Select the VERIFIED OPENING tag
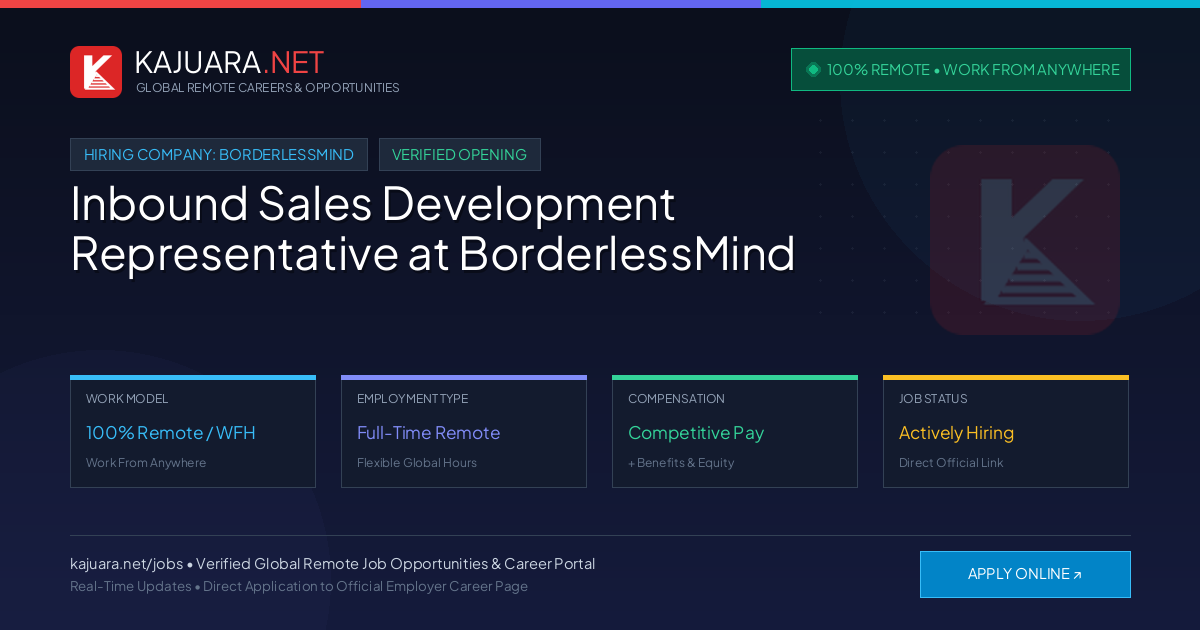The height and width of the screenshot is (630, 1200). (x=460, y=154)
